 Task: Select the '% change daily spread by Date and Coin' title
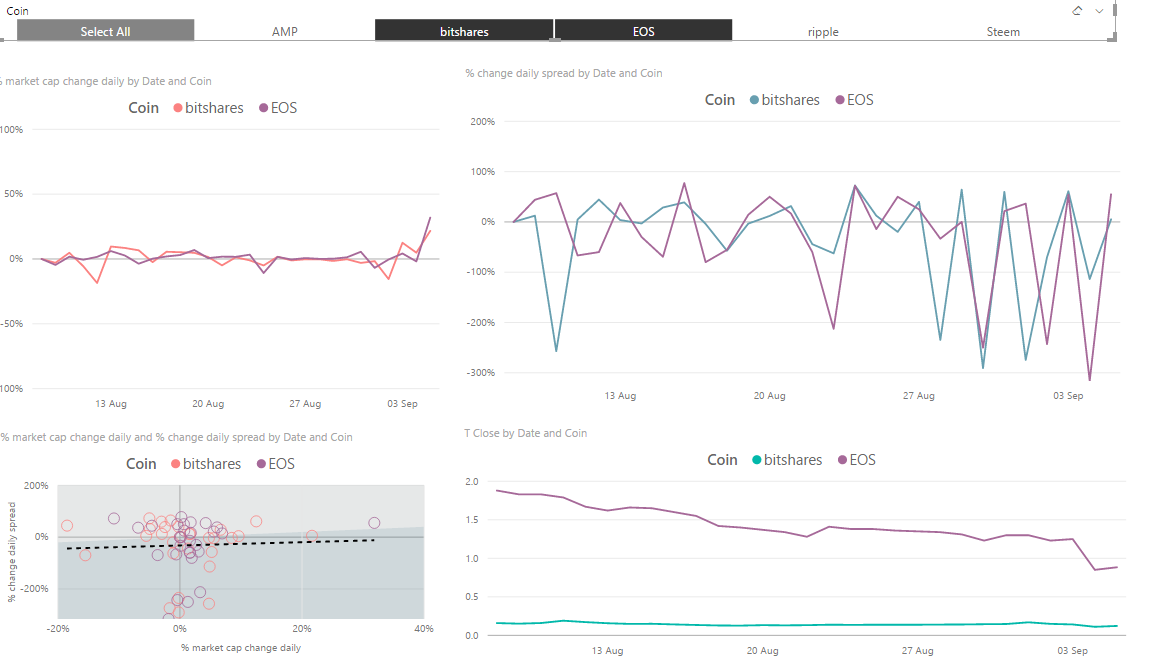[564, 73]
